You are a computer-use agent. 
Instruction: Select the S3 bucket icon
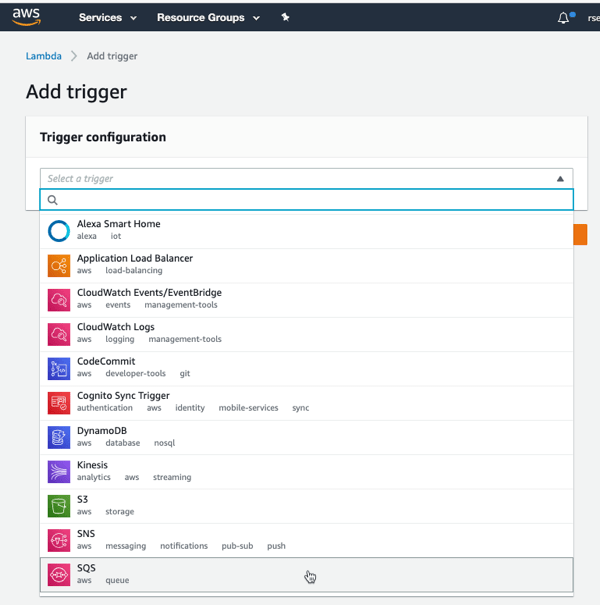(59, 506)
